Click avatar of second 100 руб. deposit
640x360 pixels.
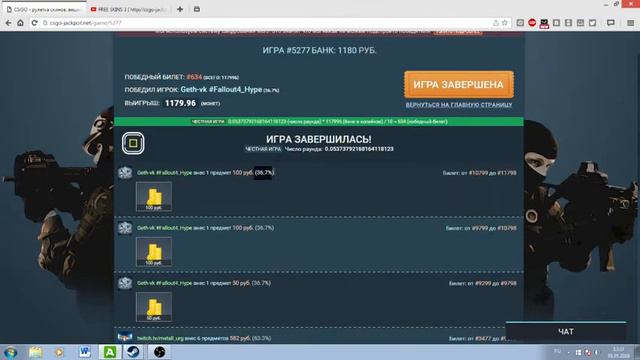pos(125,228)
